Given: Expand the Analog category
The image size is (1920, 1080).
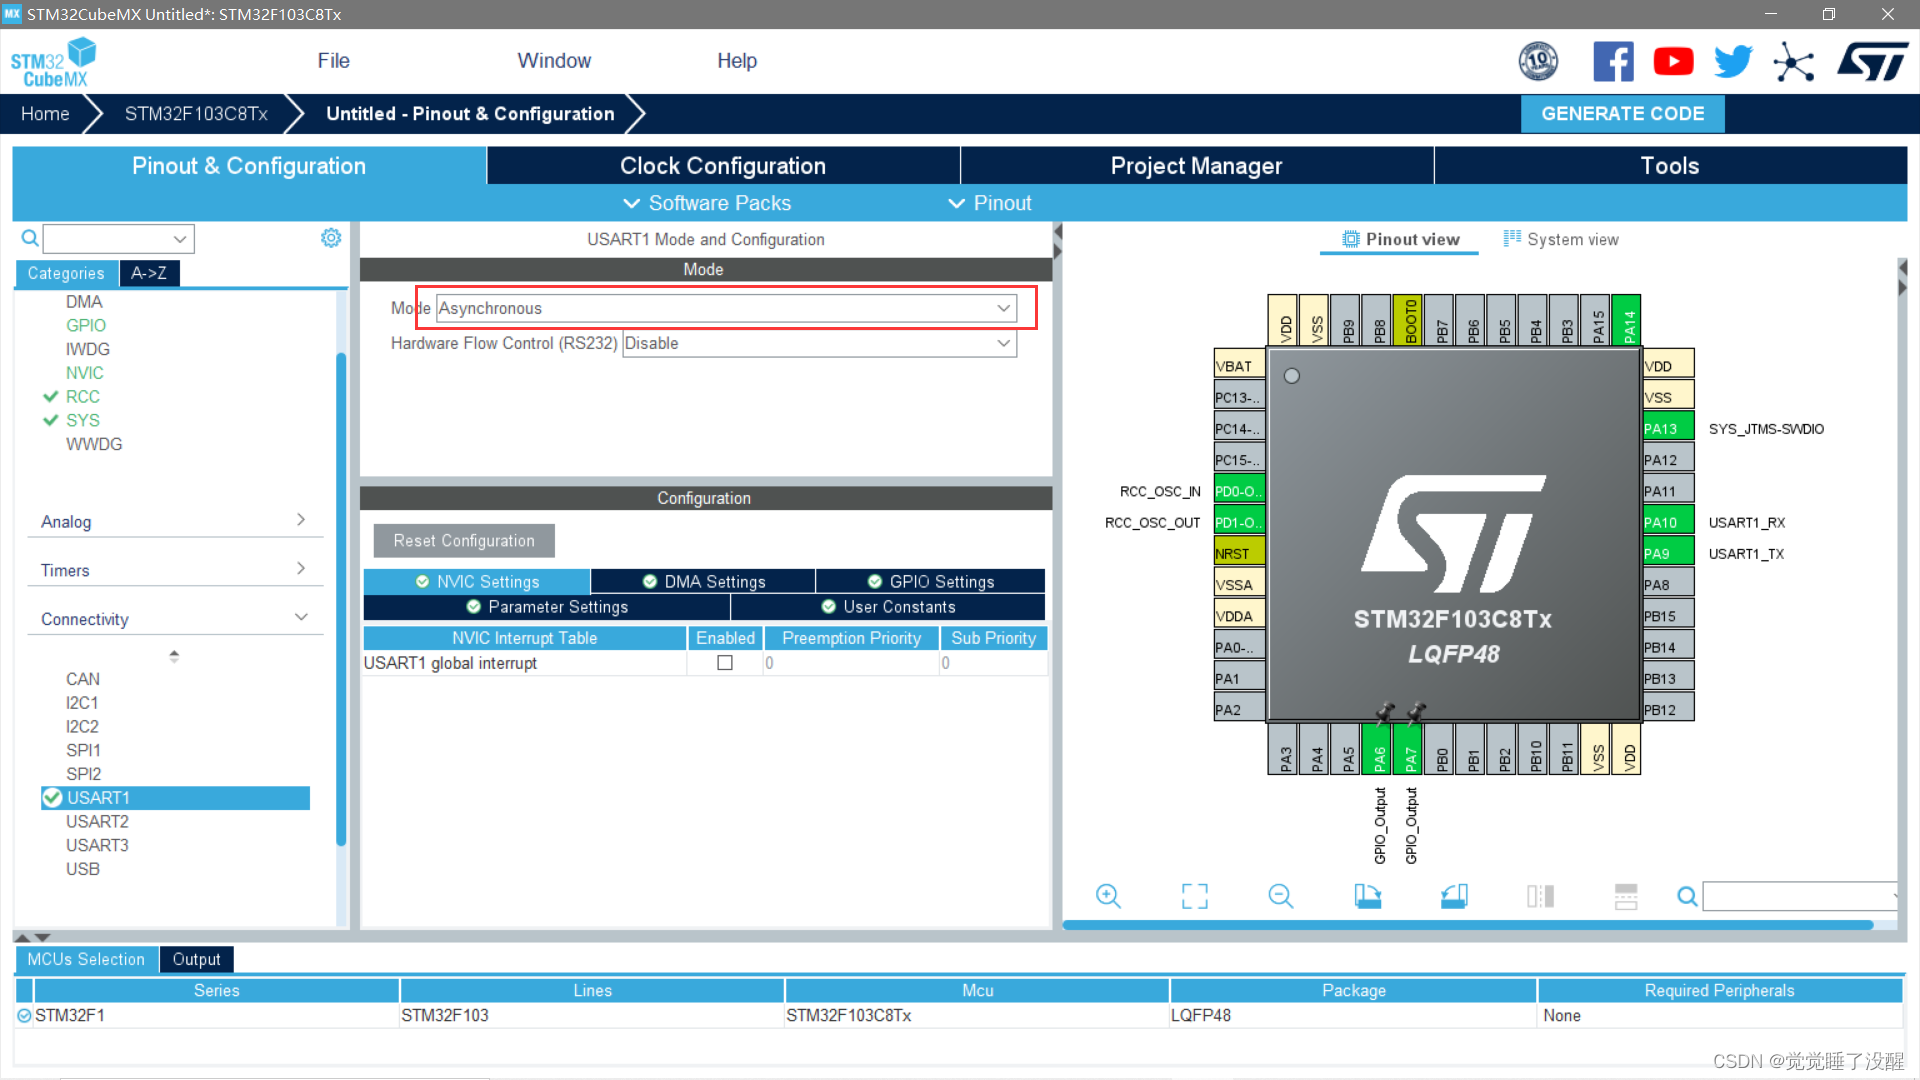Looking at the screenshot, I should pos(174,521).
